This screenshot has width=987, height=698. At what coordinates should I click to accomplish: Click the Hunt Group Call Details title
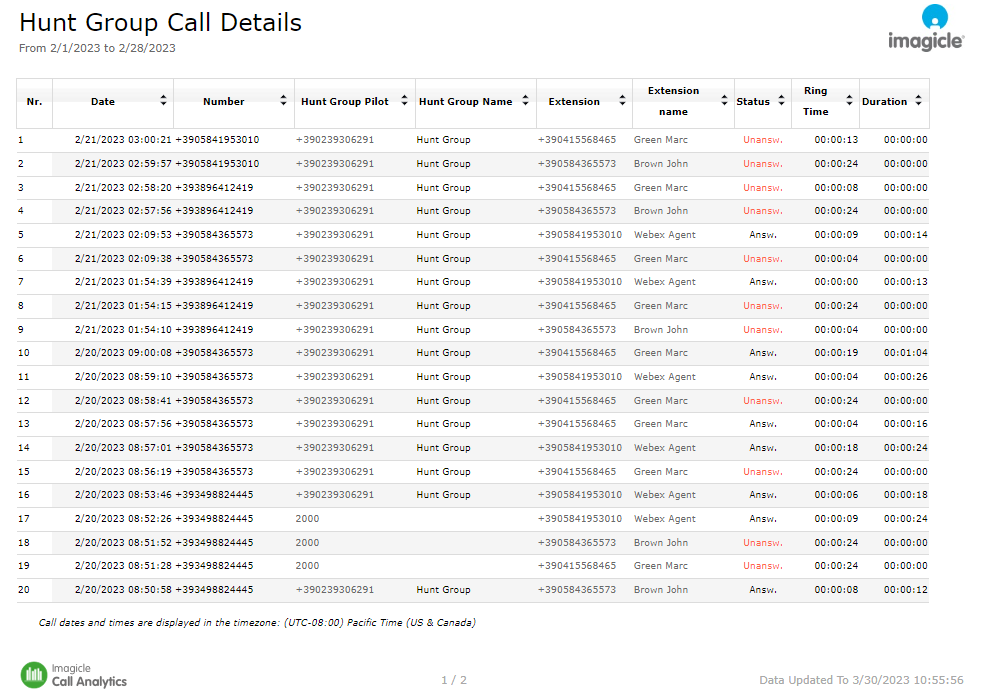tap(160, 22)
